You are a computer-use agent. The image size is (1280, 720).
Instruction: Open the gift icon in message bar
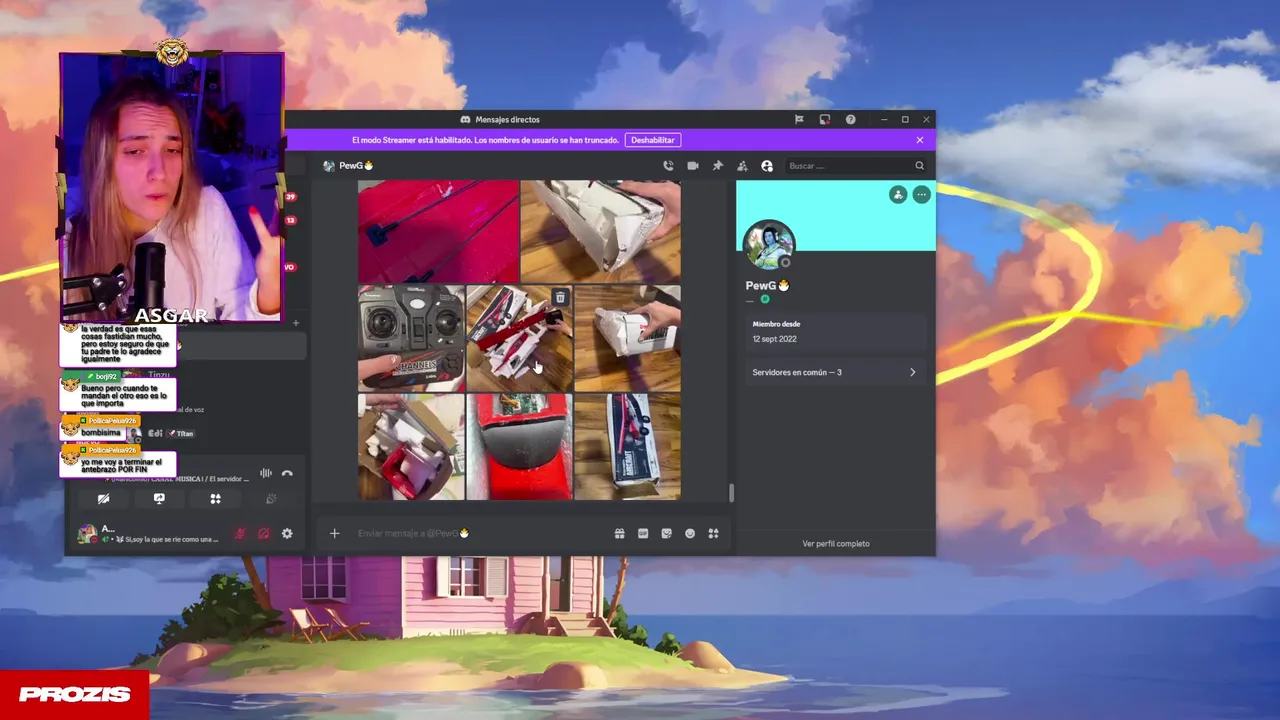click(x=619, y=533)
